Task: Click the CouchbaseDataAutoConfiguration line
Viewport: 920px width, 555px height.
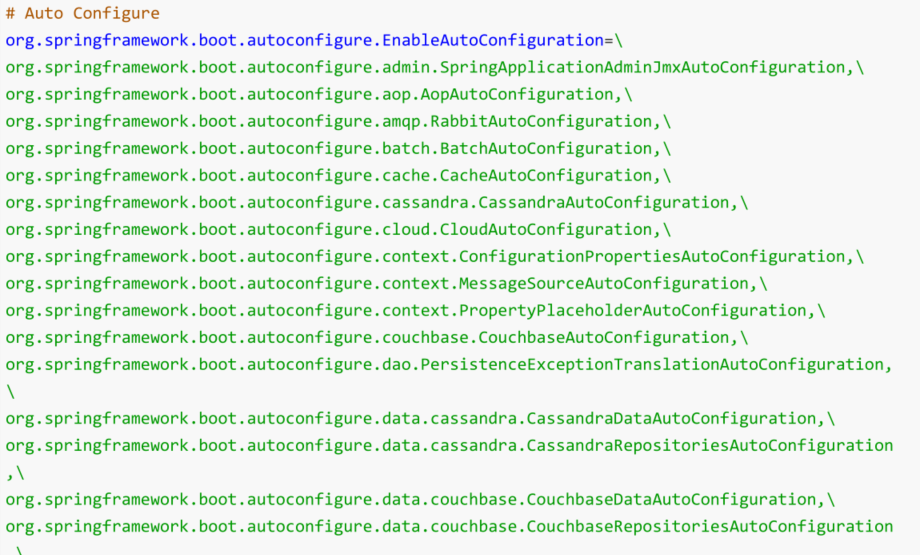Action: pyautogui.click(x=420, y=500)
